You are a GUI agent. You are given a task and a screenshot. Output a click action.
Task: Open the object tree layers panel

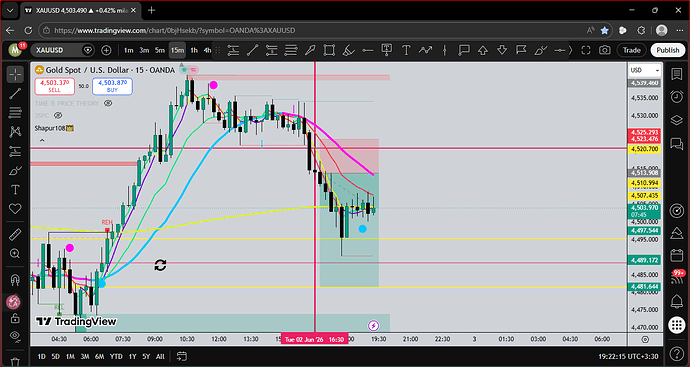[x=676, y=120]
